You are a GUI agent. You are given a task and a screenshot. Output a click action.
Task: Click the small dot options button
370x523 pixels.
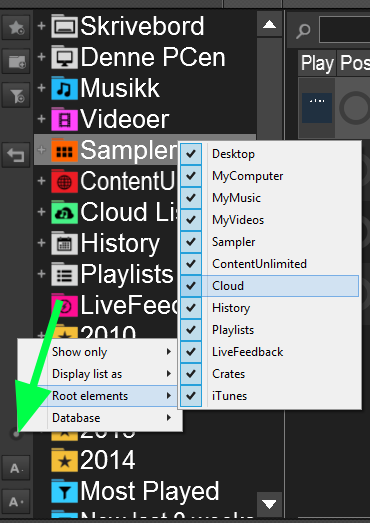[16, 434]
